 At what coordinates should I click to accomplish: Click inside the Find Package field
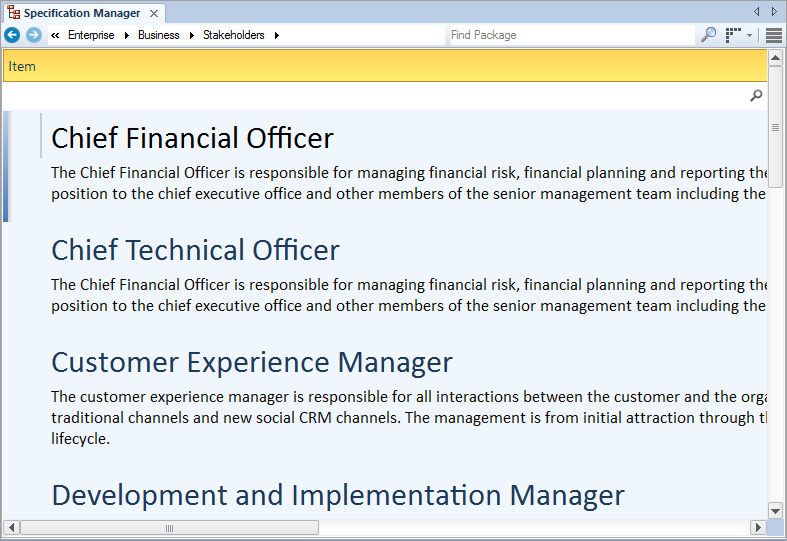coord(570,35)
